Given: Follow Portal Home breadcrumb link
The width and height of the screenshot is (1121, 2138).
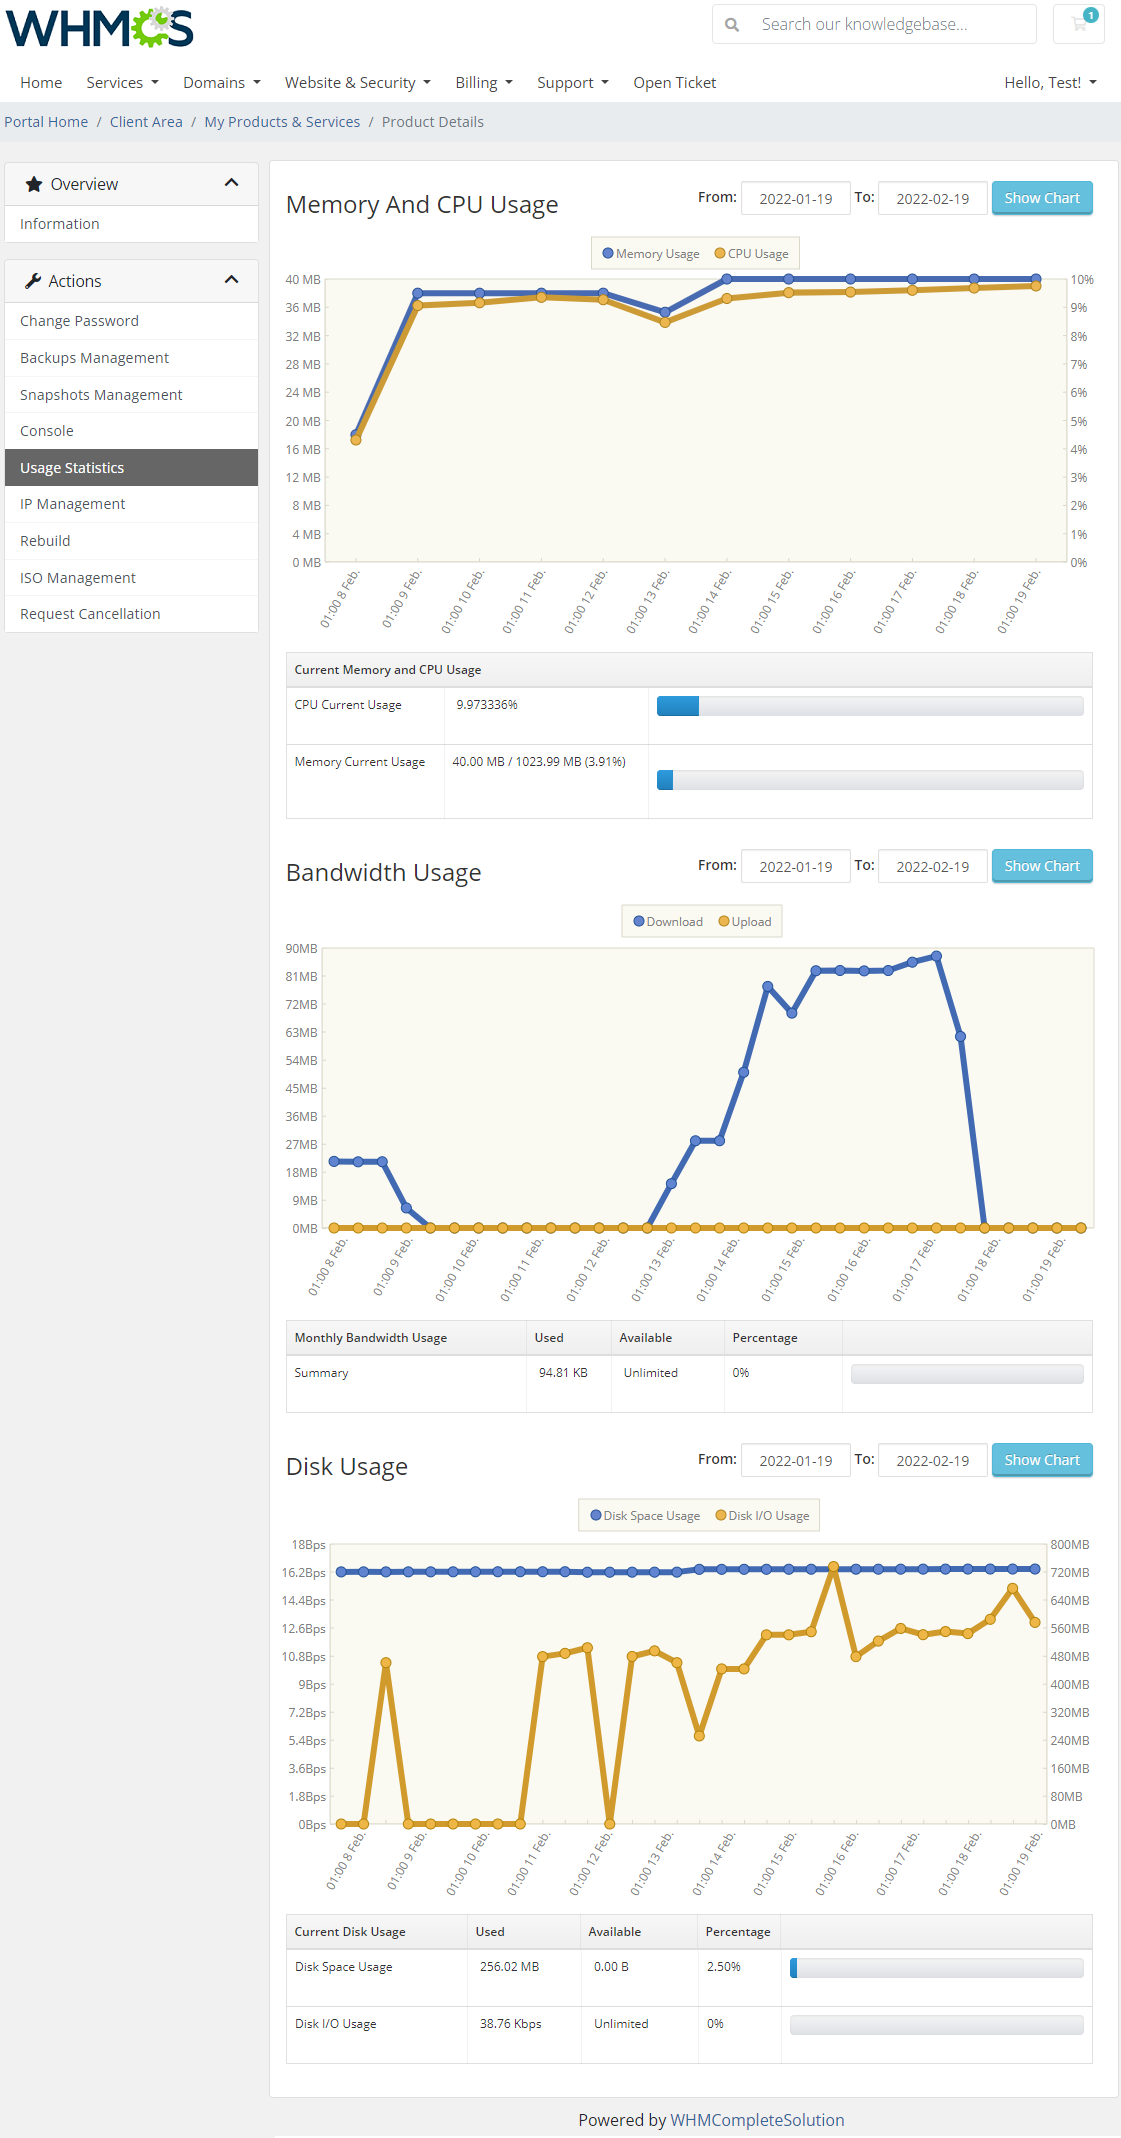Looking at the screenshot, I should pyautogui.click(x=46, y=122).
